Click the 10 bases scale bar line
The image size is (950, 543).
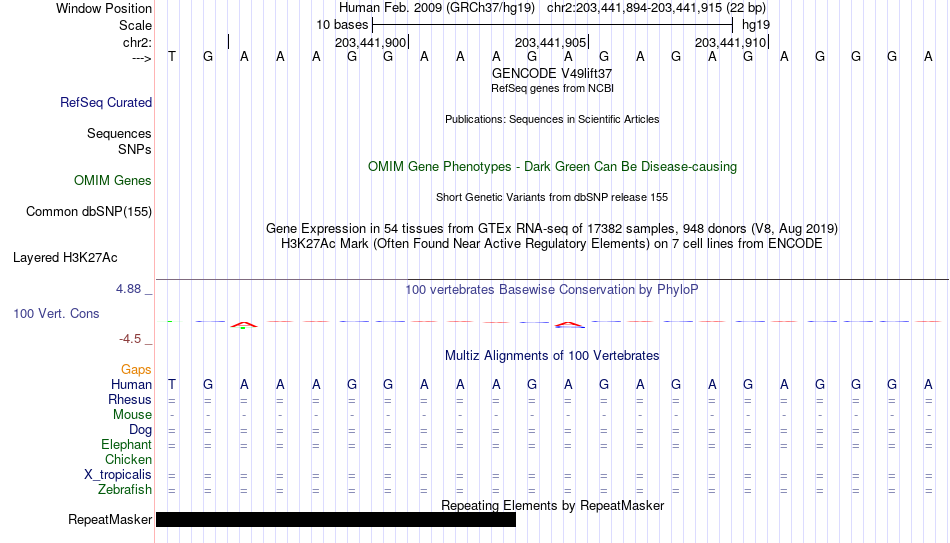(553, 25)
